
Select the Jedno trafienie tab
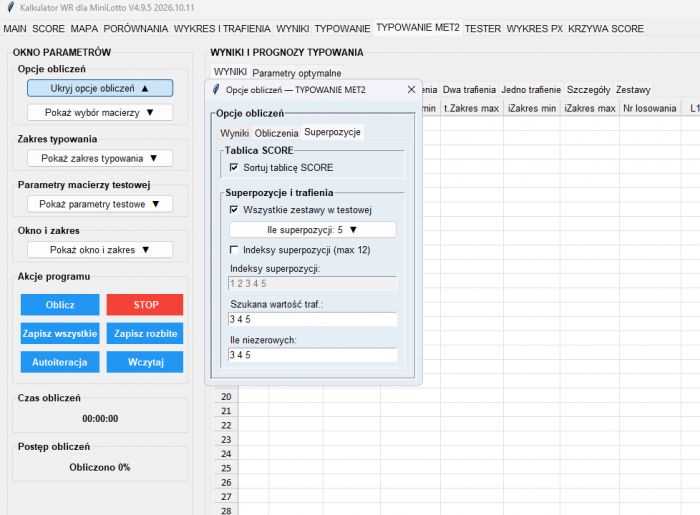531,90
